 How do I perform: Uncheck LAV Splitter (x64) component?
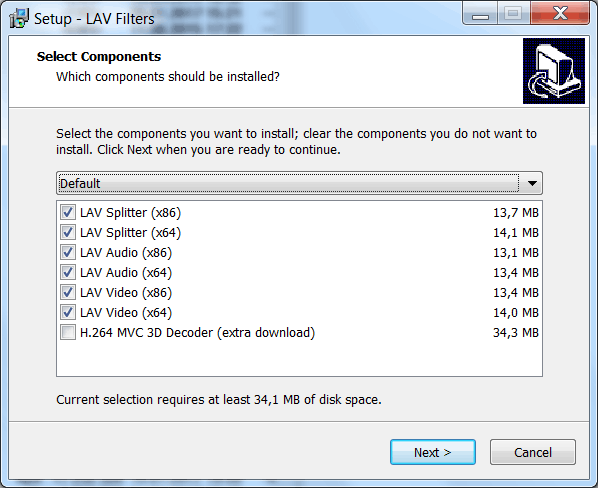pos(68,233)
